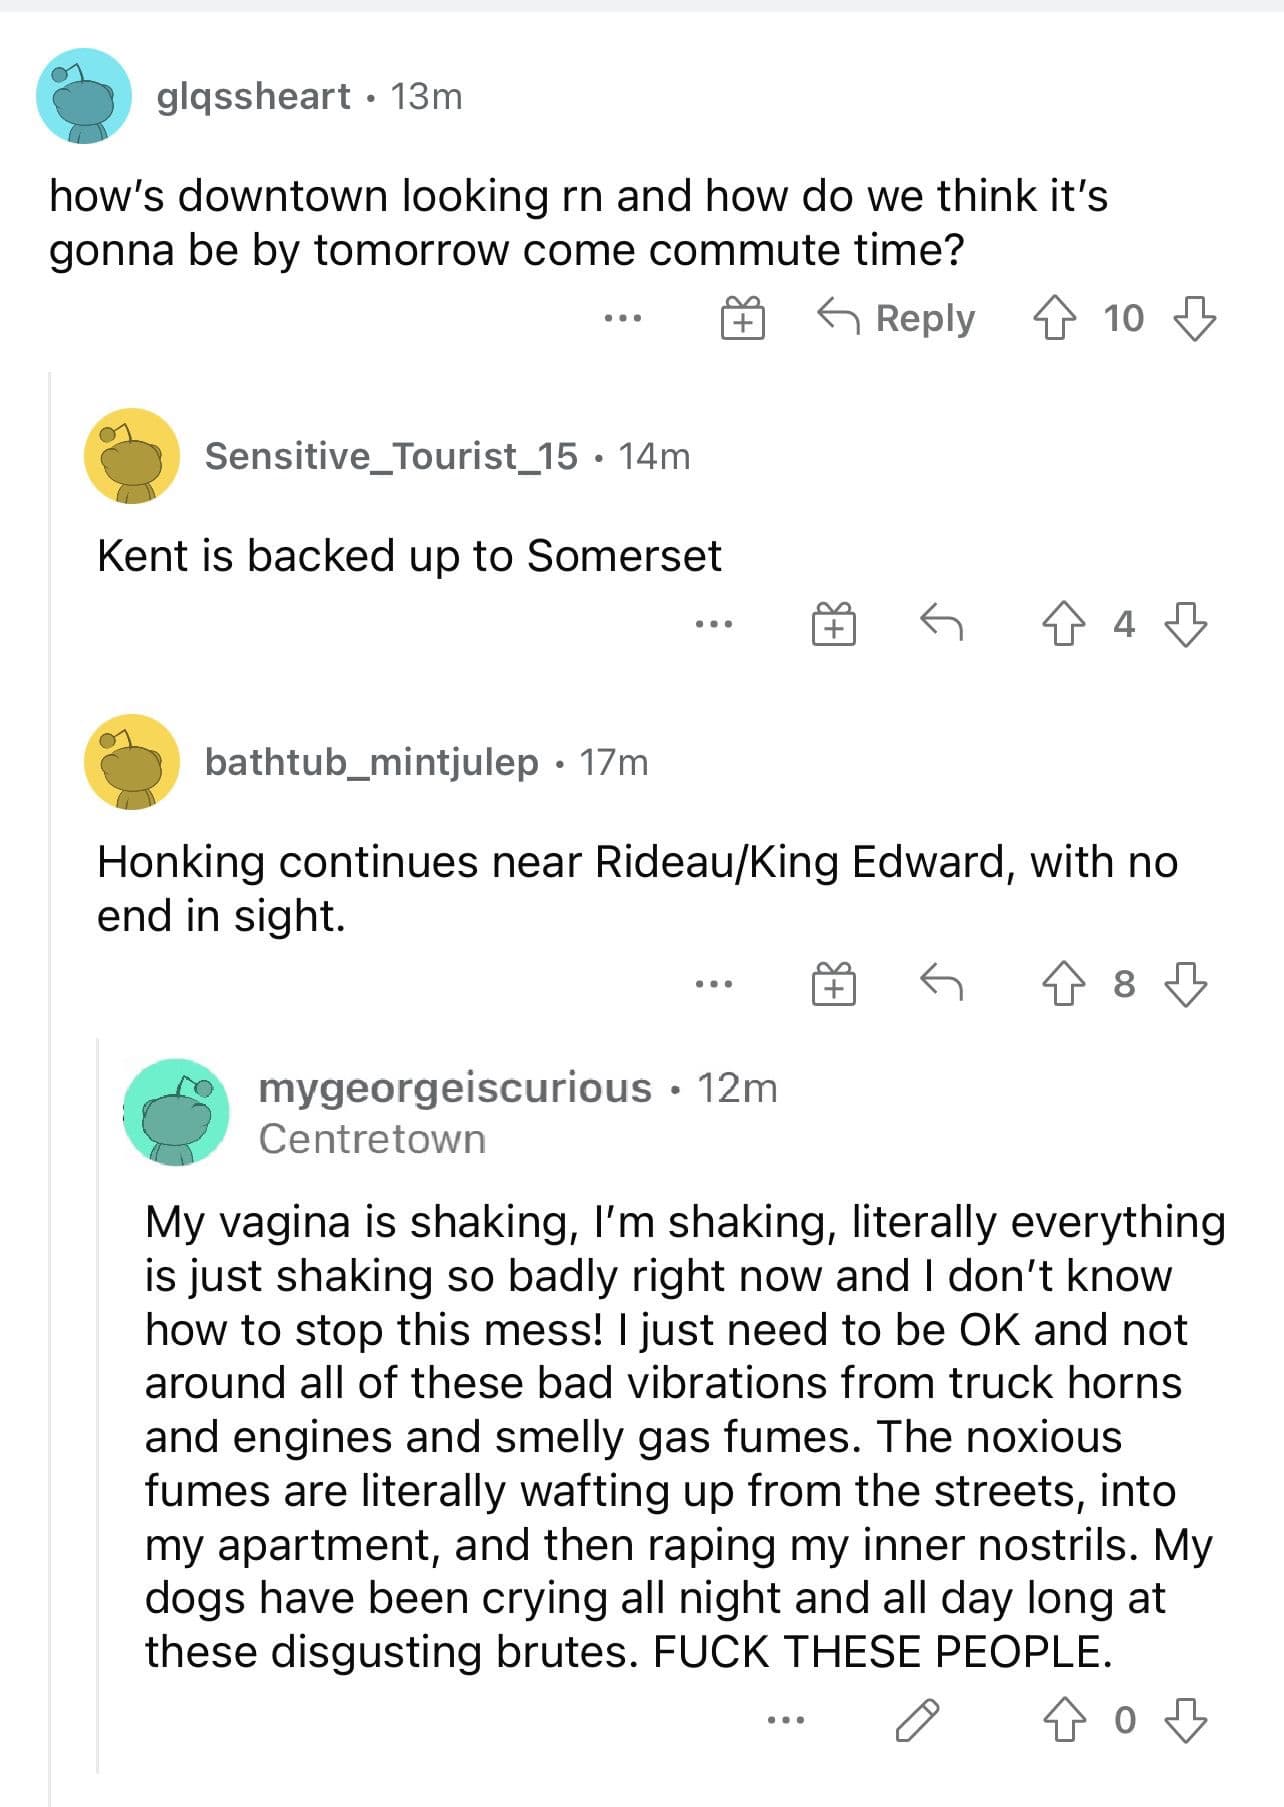
Task: Reply arrow on bathtub_mintjulep's comment
Action: [941, 983]
